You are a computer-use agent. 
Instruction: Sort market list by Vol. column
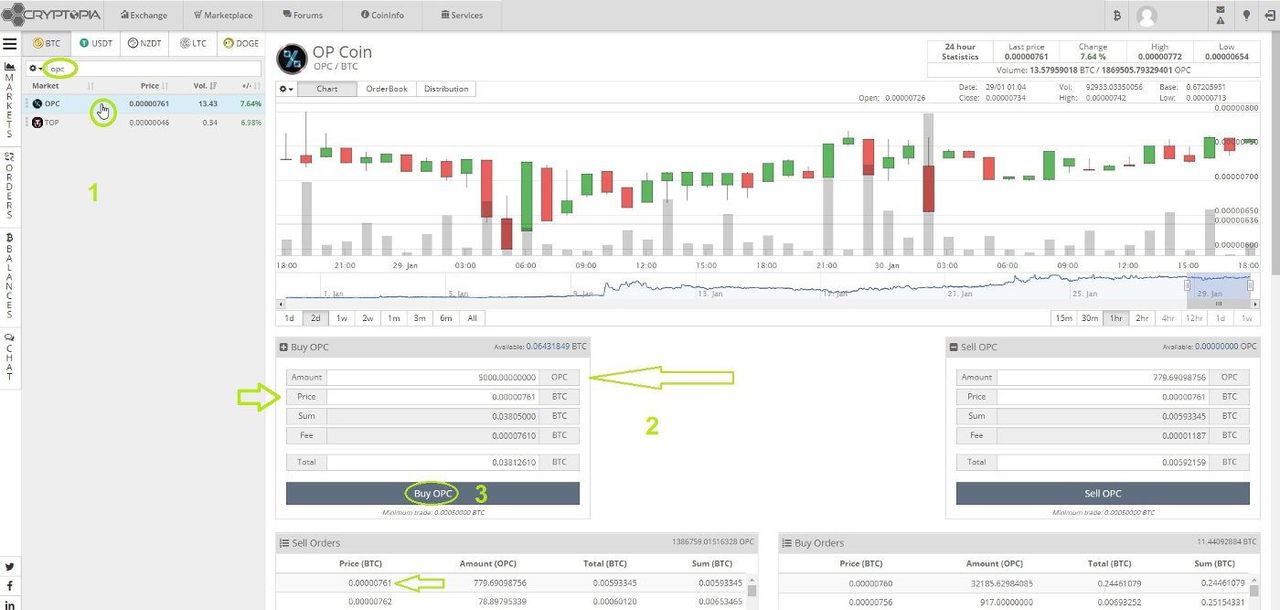click(x=206, y=86)
